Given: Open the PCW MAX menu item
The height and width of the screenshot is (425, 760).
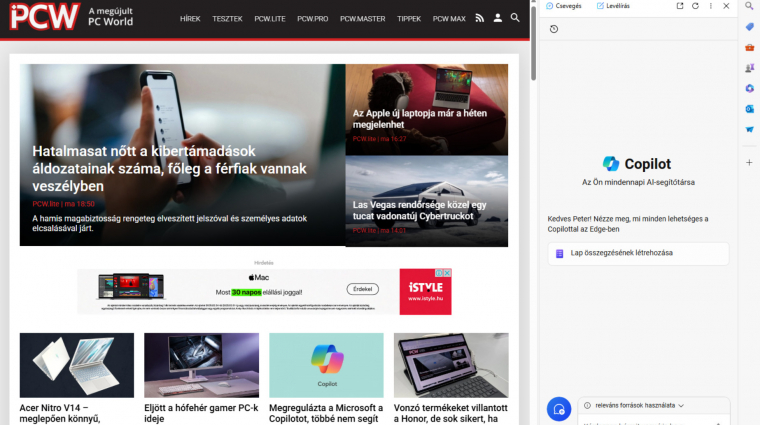Looking at the screenshot, I should point(449,19).
